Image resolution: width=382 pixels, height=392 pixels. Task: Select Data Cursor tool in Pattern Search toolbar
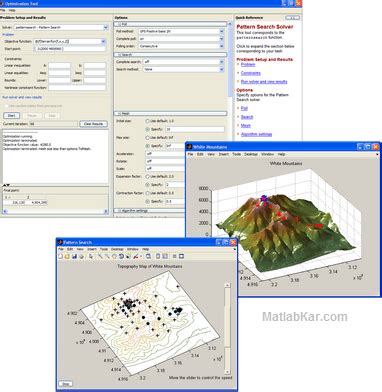[128, 256]
